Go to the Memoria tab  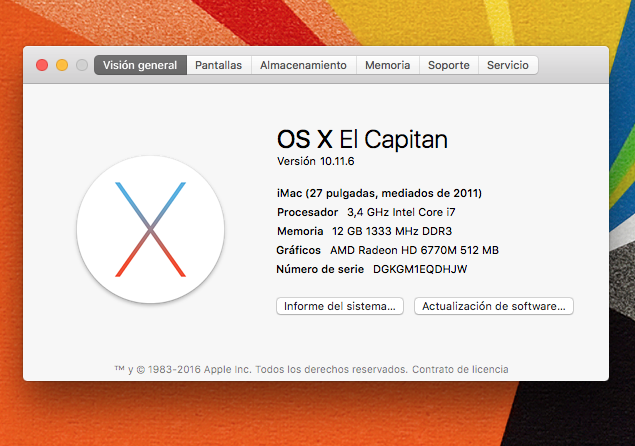coord(387,65)
